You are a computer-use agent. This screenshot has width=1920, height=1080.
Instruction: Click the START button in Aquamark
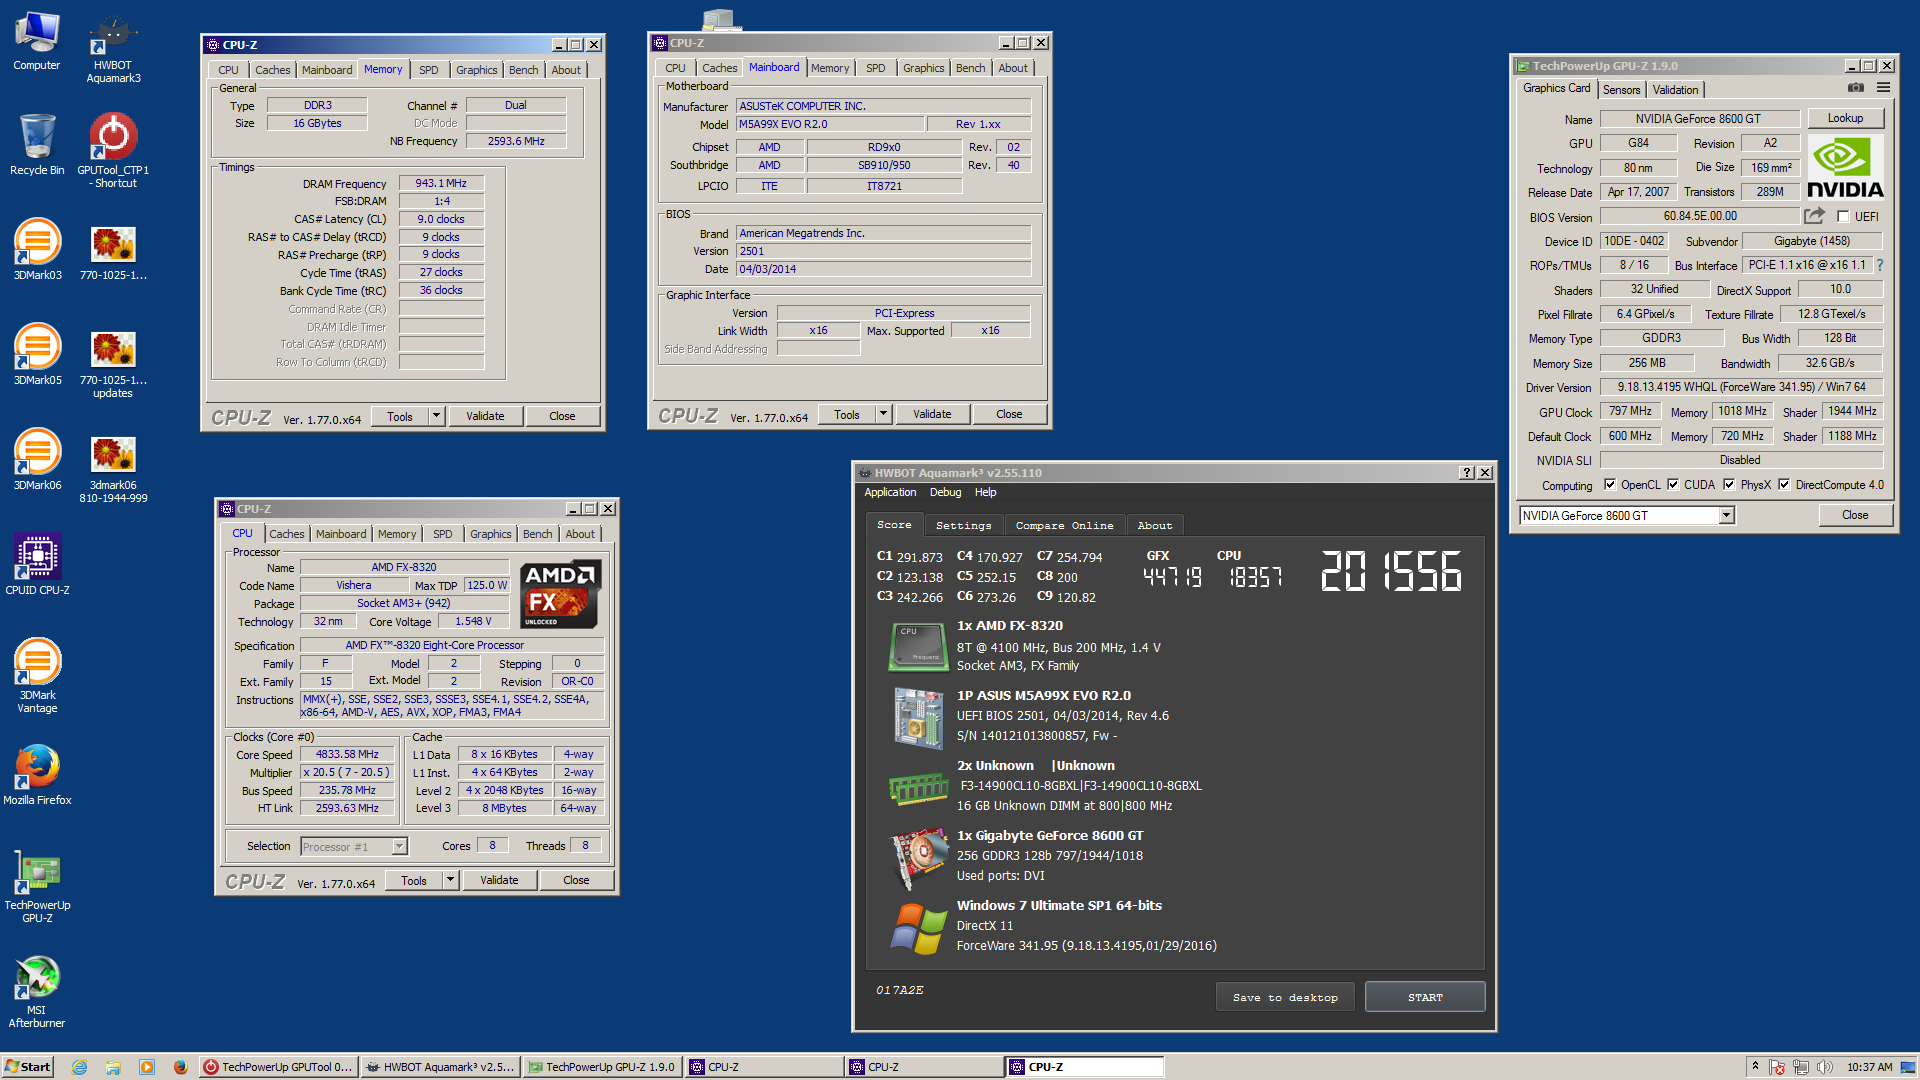[x=1425, y=997]
